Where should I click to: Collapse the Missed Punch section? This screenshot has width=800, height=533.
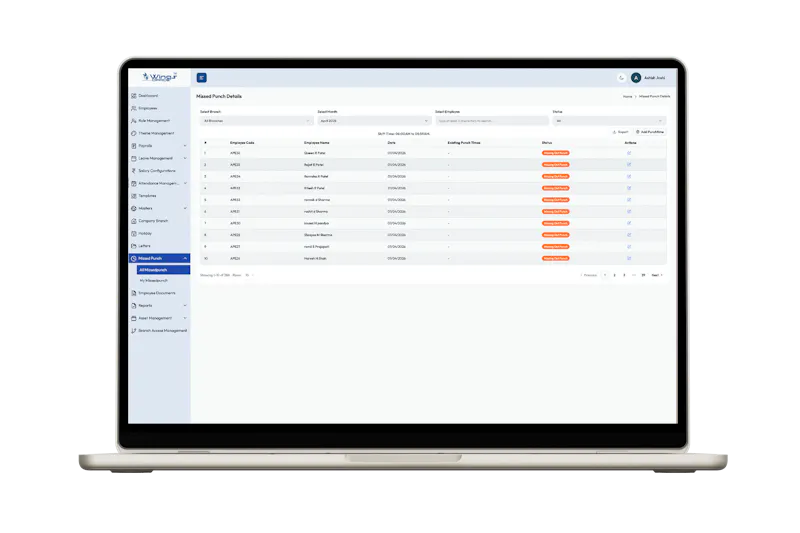(160, 258)
